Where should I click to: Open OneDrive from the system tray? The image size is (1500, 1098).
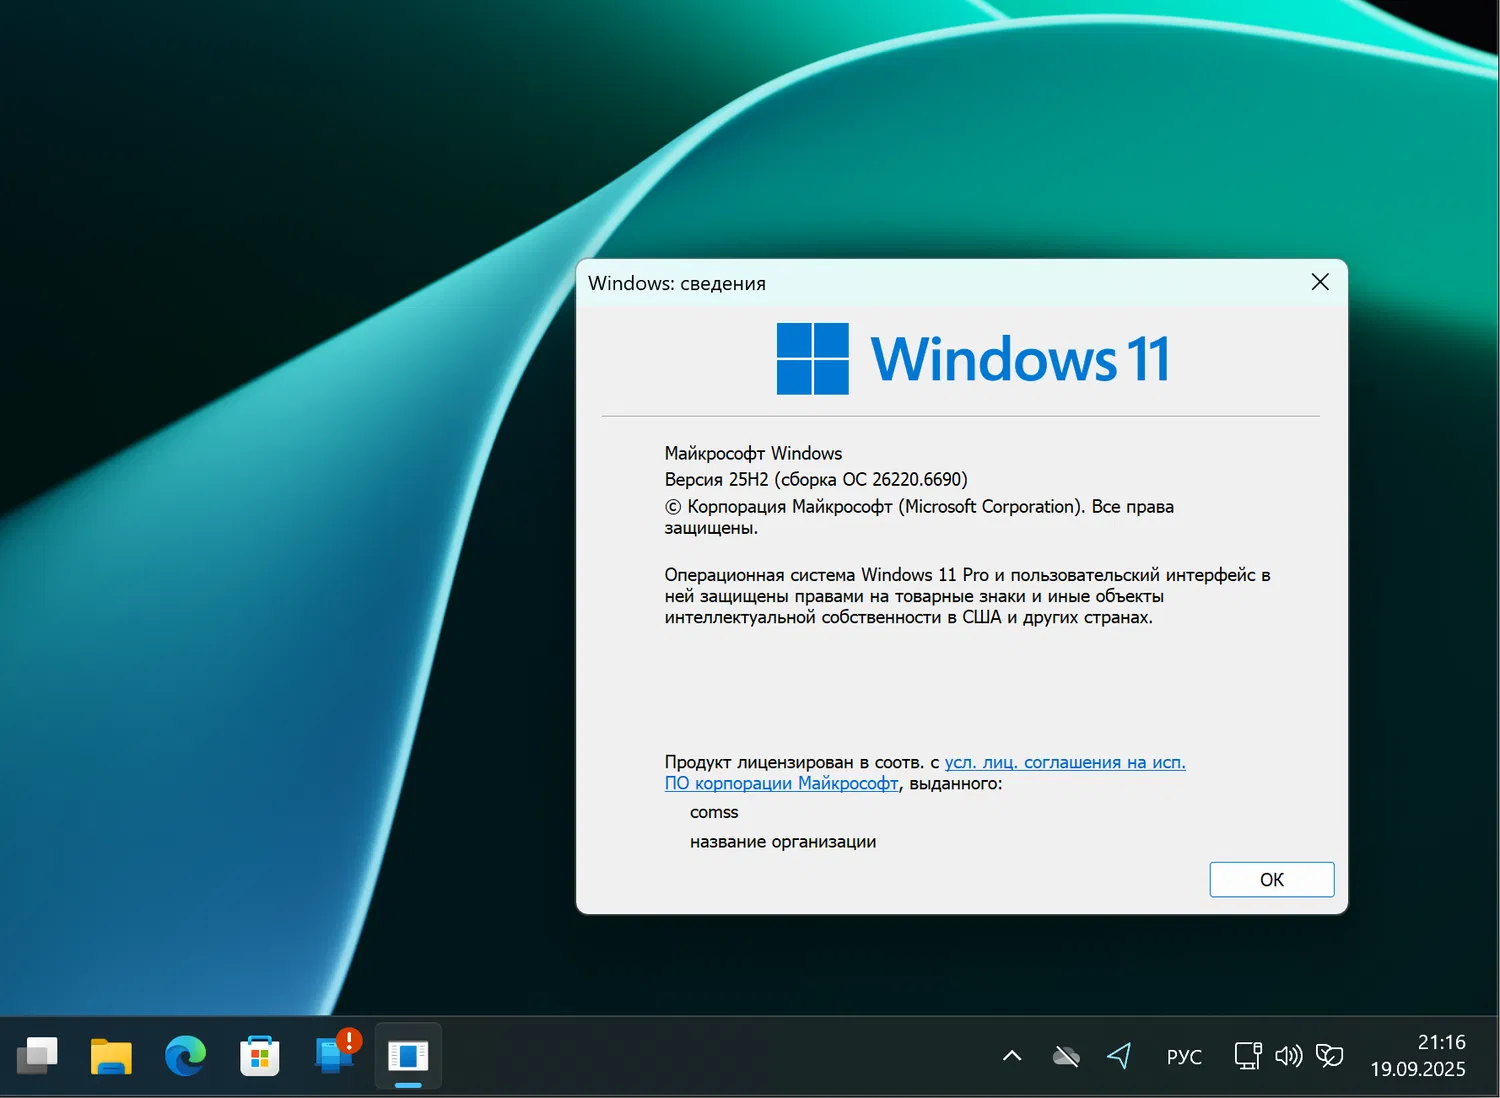click(x=1065, y=1055)
